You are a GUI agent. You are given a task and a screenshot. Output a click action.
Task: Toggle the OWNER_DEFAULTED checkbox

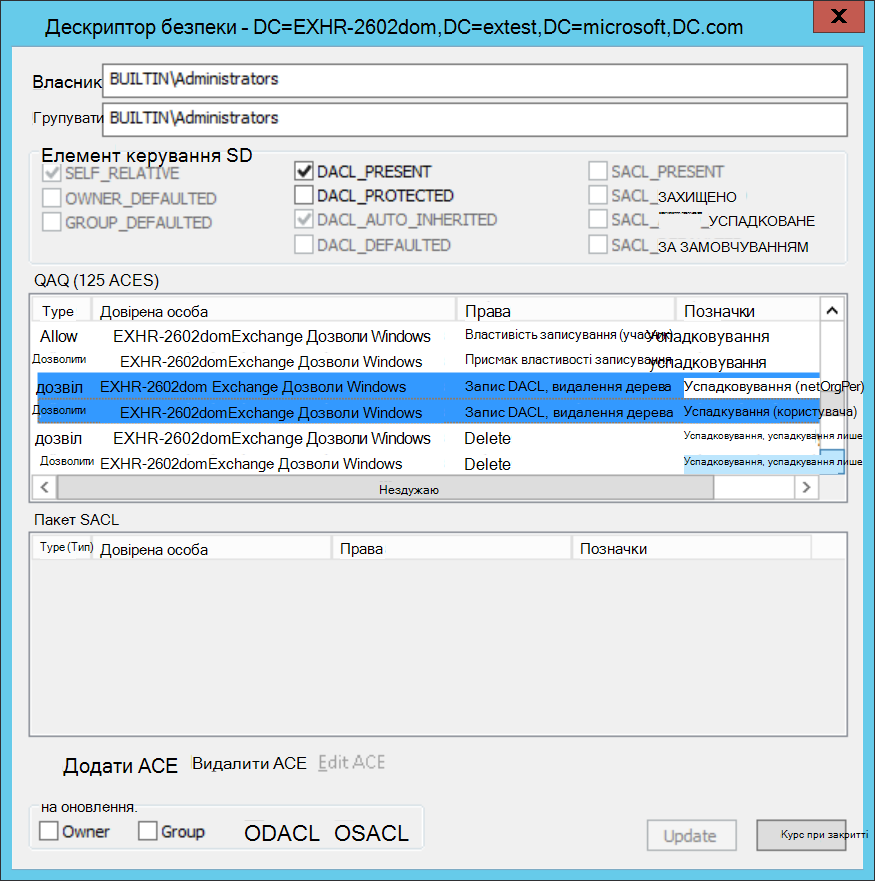(52, 198)
